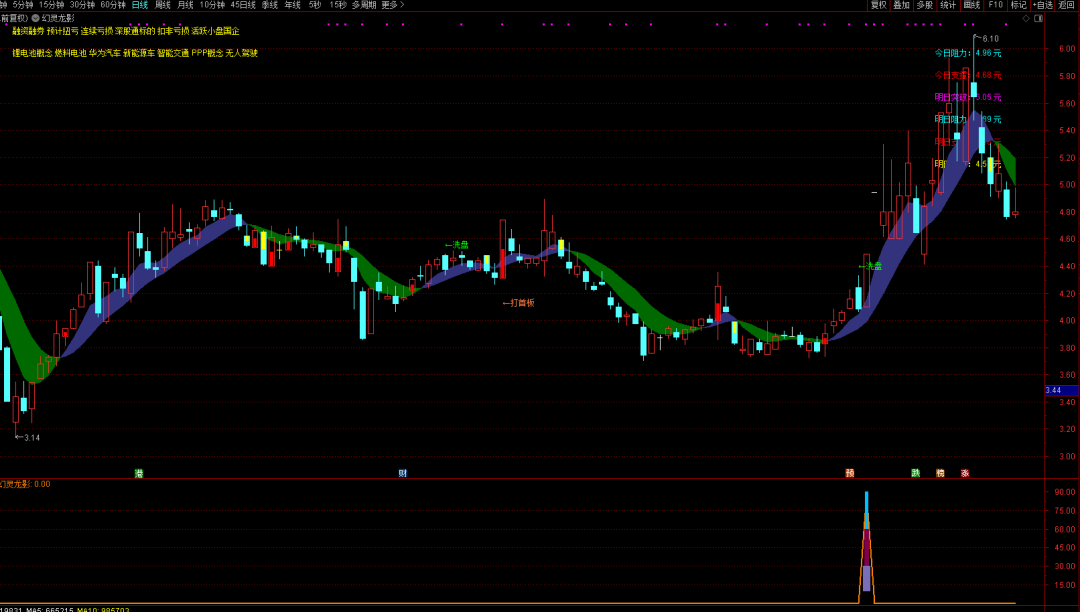Switch to the 周线 weekly tab

point(163,5)
